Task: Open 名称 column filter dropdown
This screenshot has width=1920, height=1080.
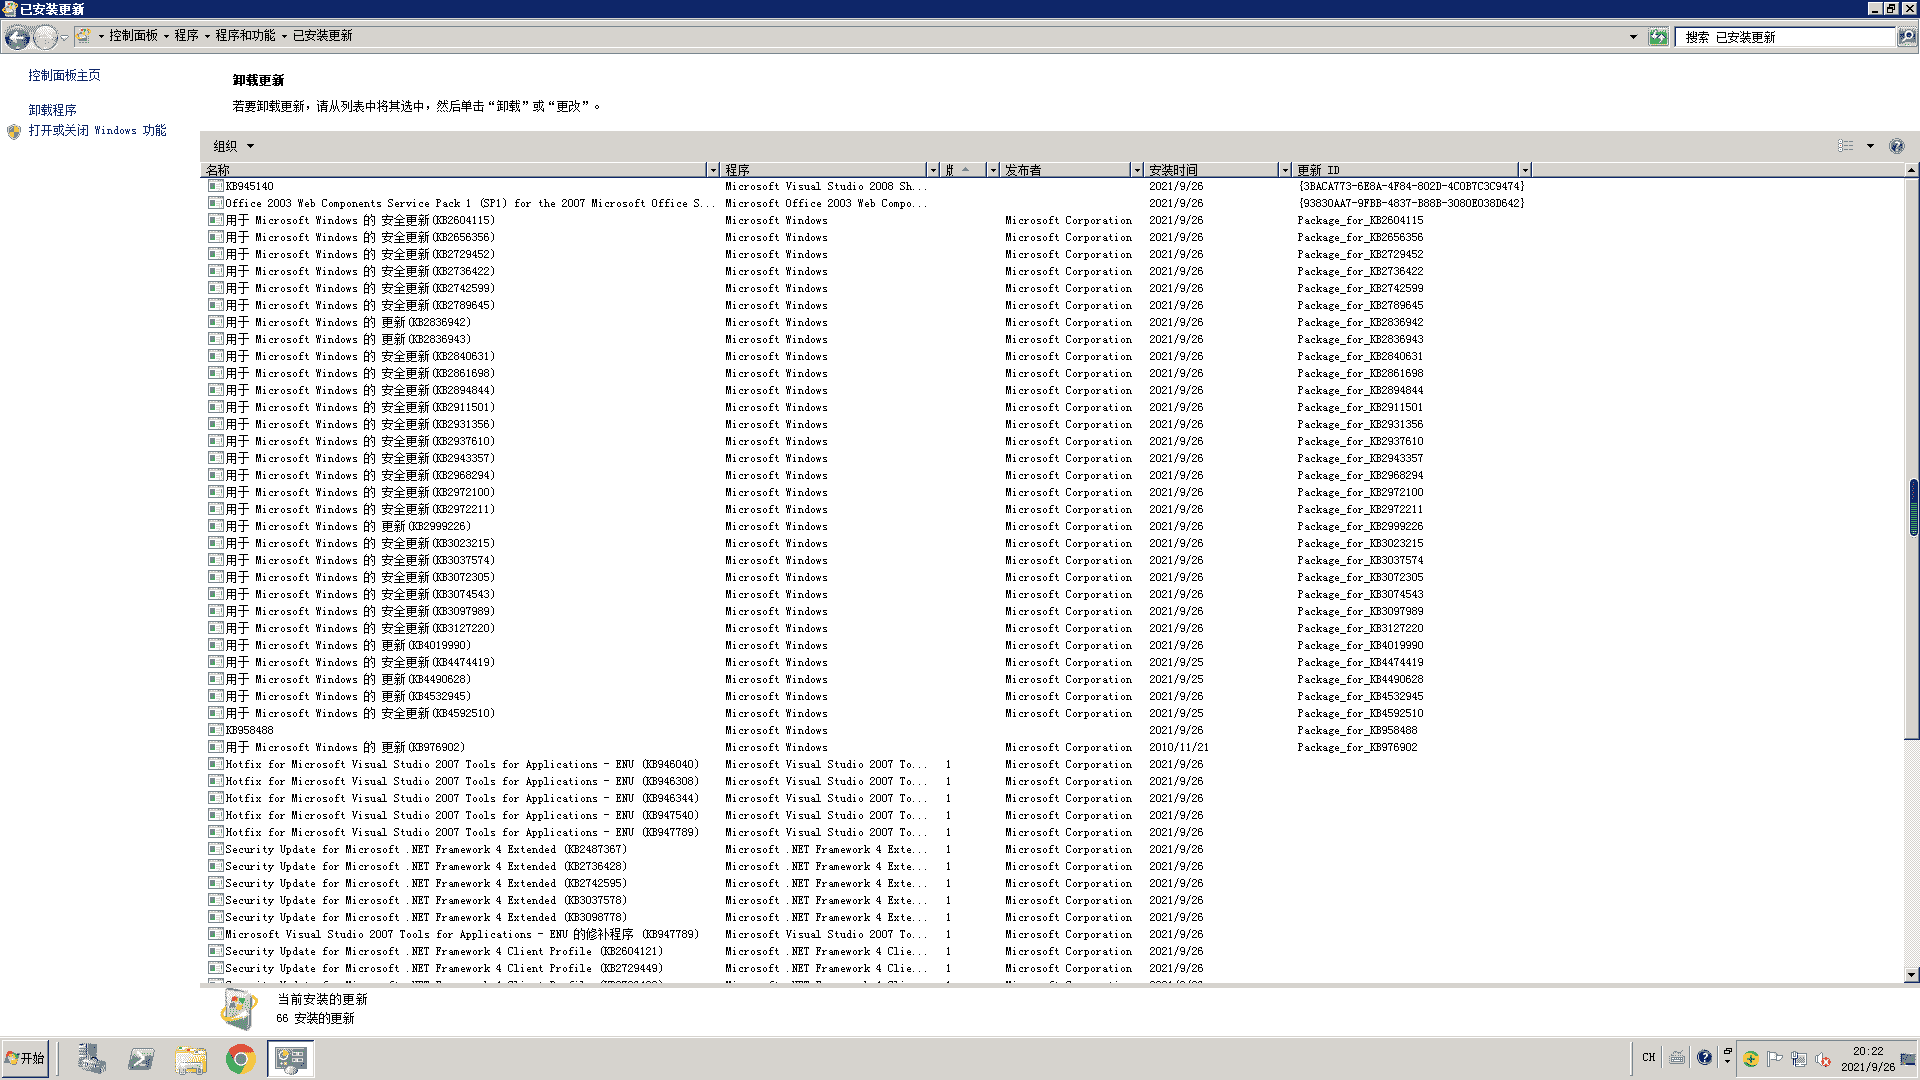Action: pyautogui.click(x=712, y=170)
